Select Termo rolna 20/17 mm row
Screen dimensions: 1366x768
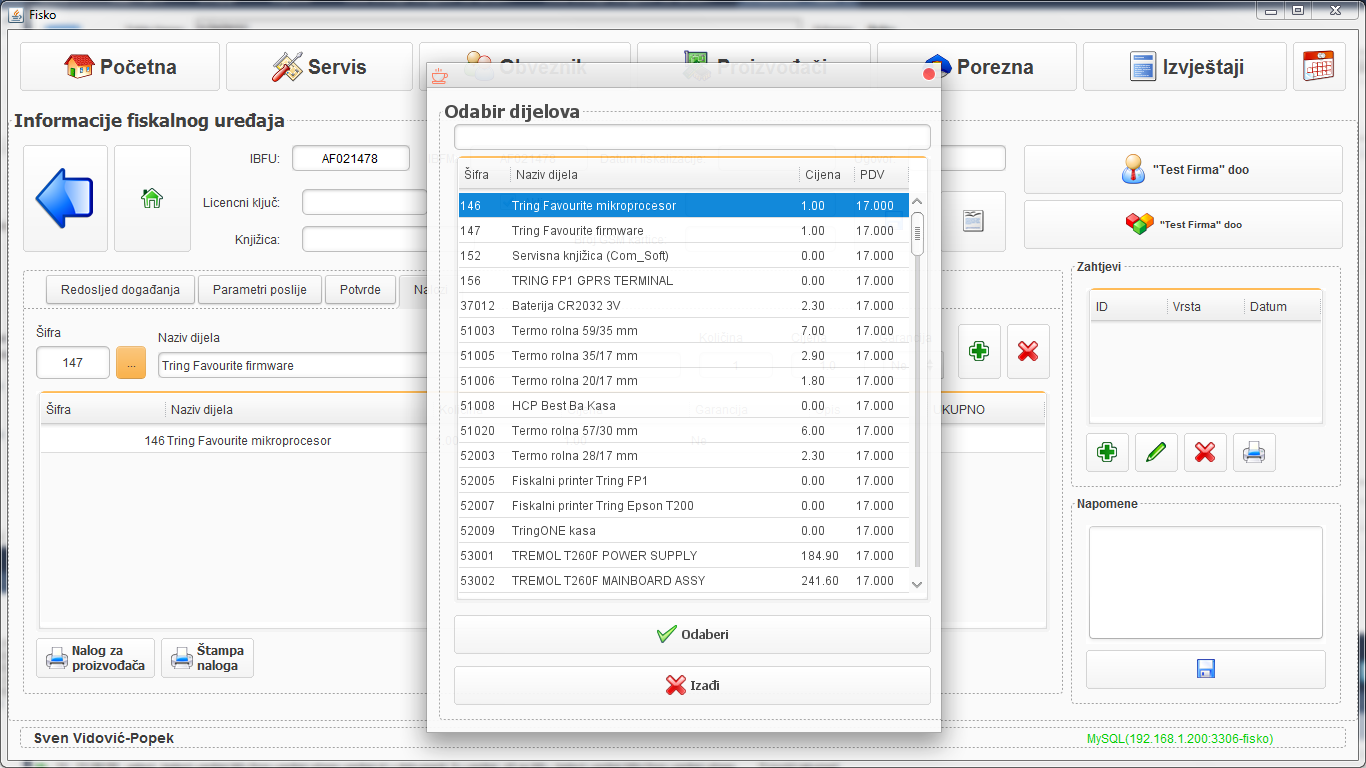[683, 380]
